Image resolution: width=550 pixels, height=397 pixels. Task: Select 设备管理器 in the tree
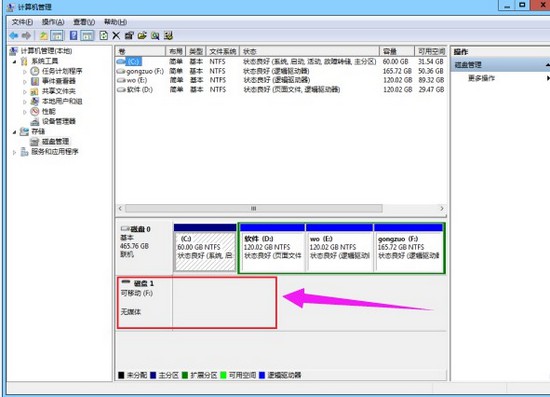coord(59,121)
